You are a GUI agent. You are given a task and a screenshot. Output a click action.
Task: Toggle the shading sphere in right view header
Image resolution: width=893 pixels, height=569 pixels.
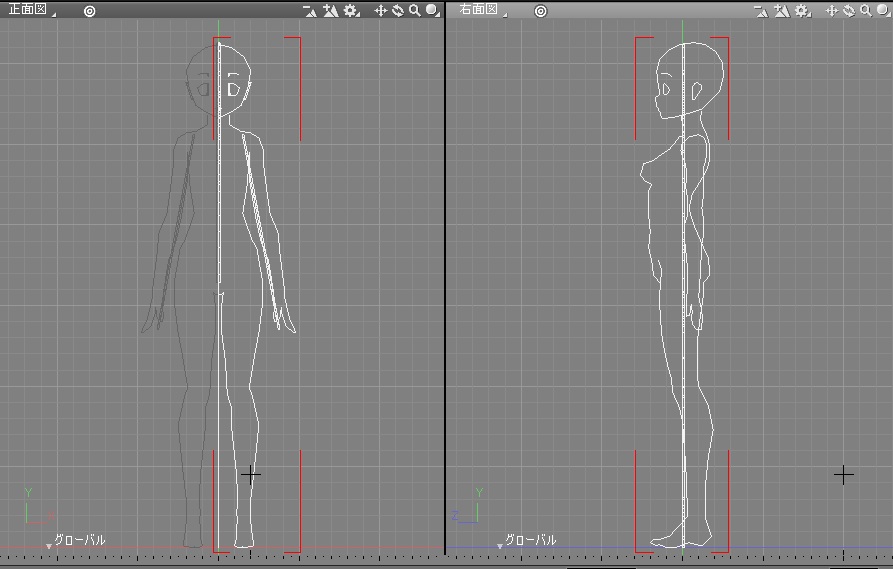882,11
